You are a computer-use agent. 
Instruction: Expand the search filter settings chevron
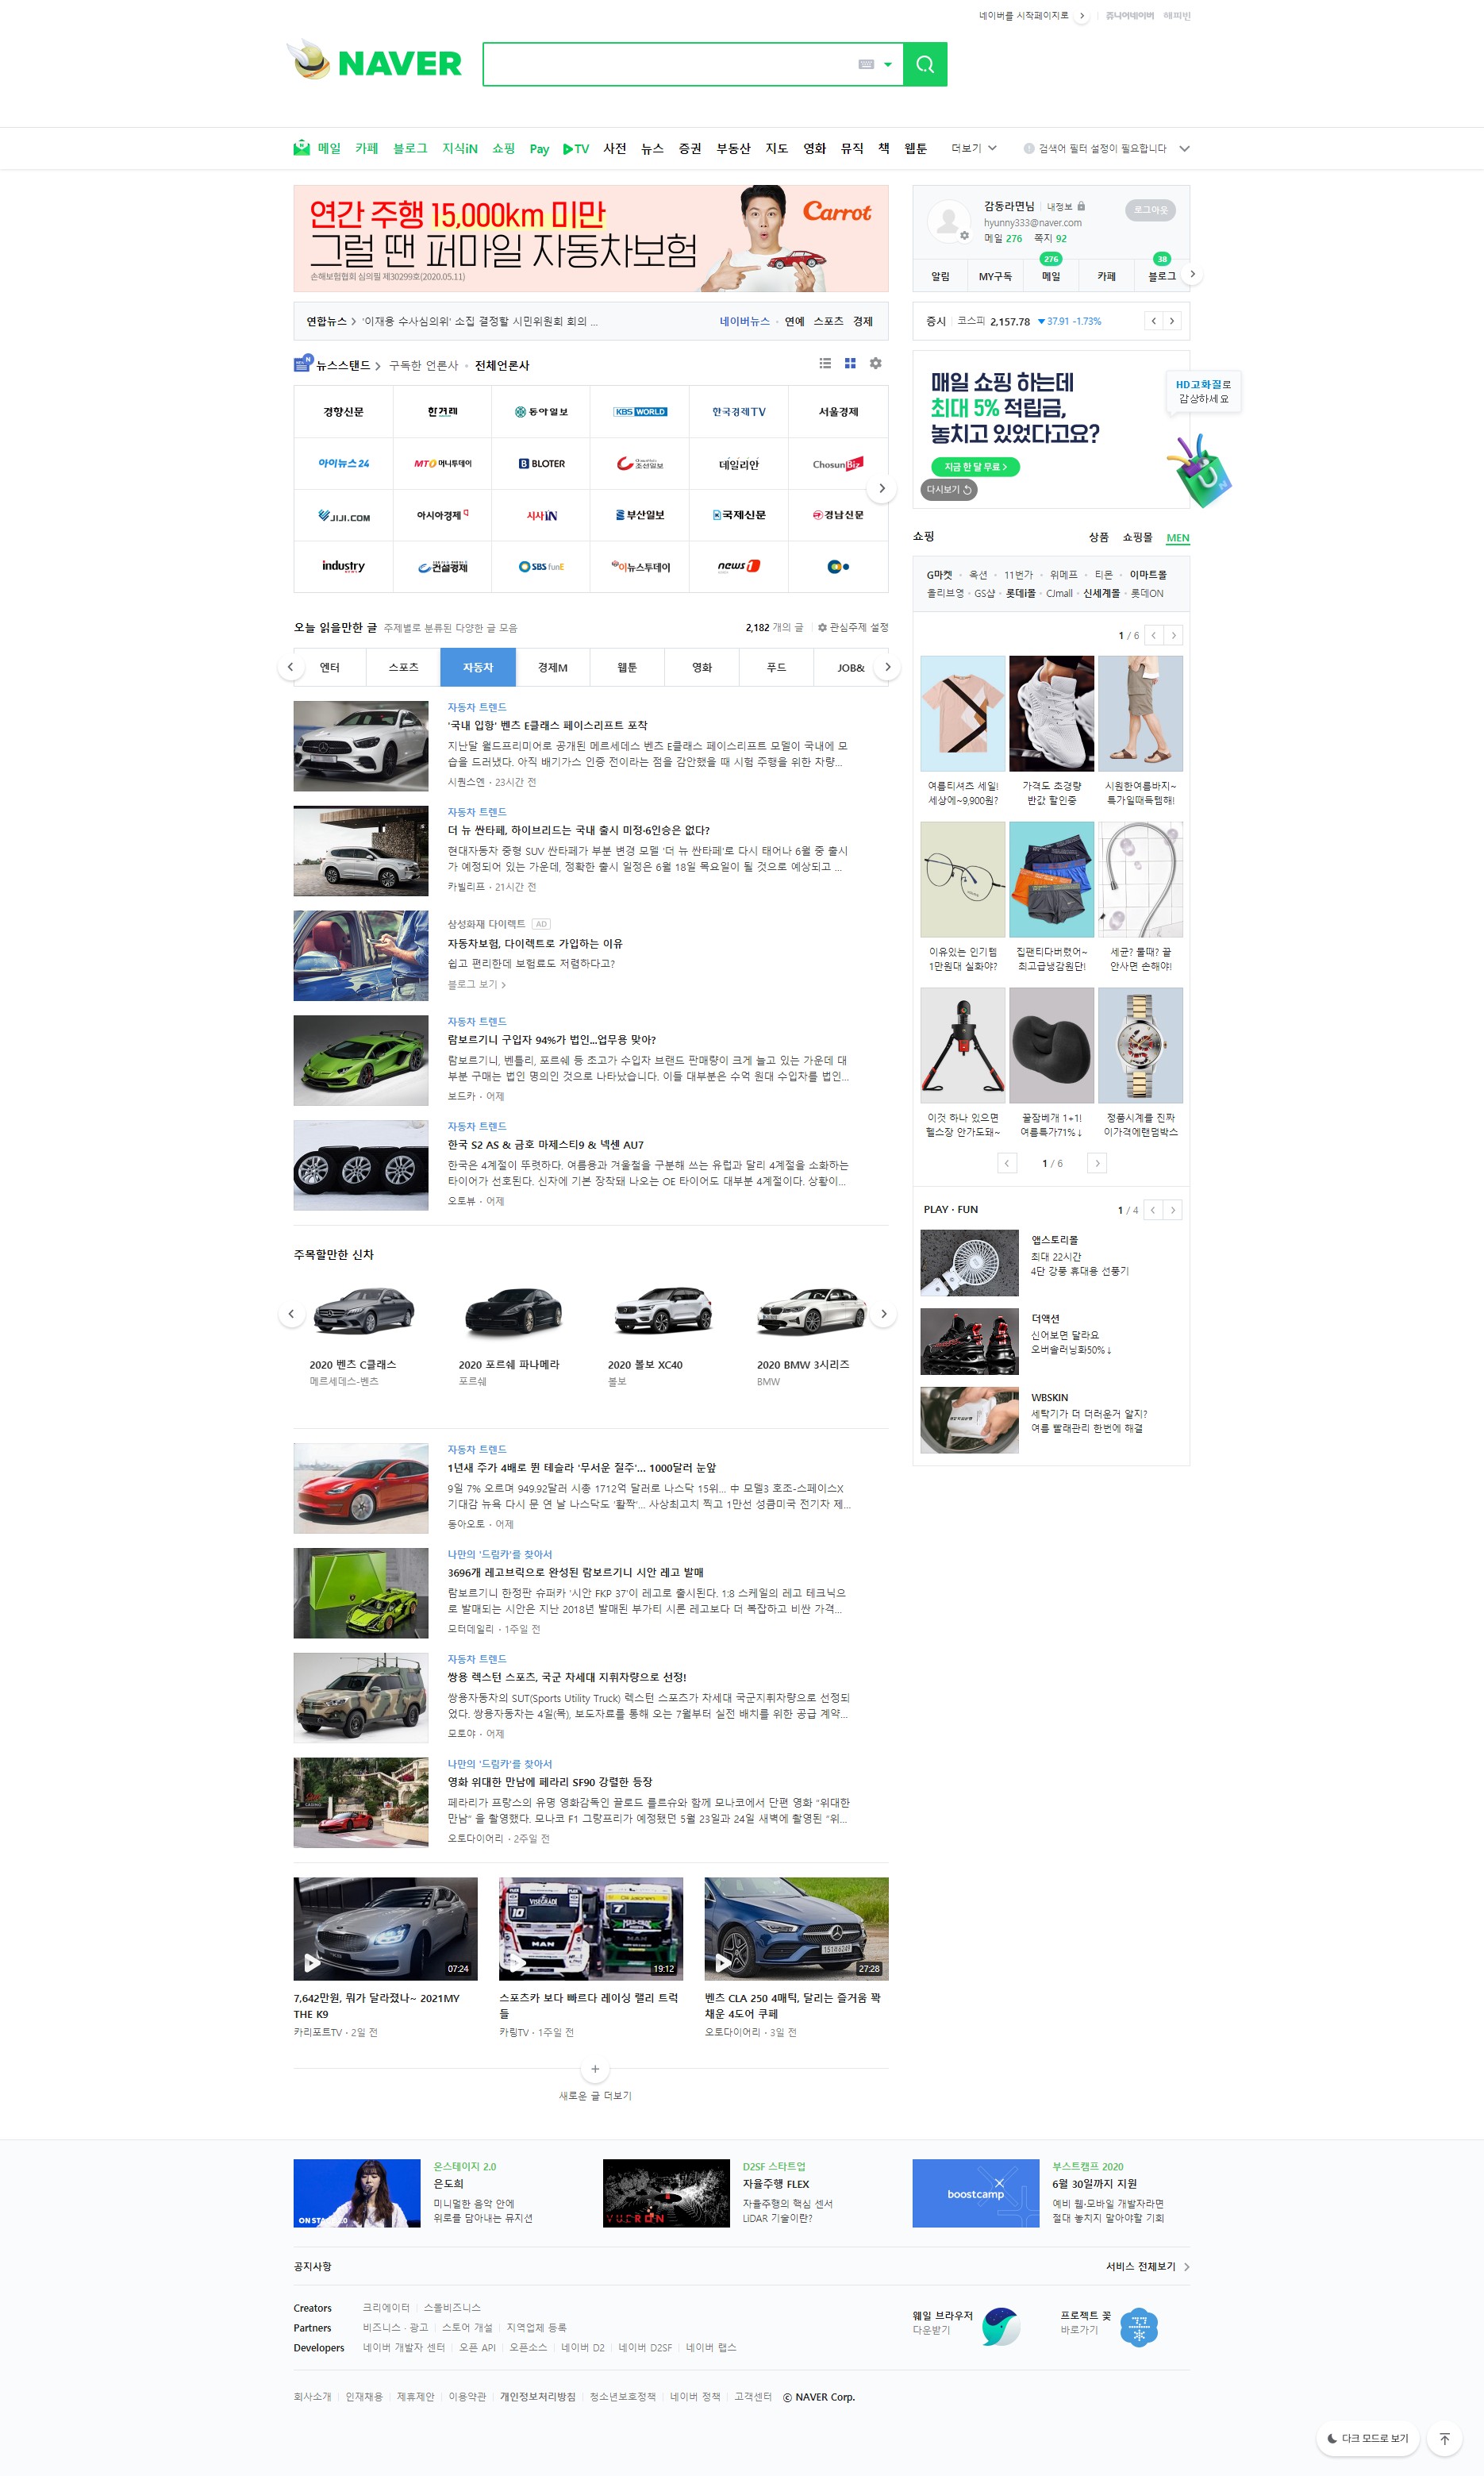(1184, 148)
